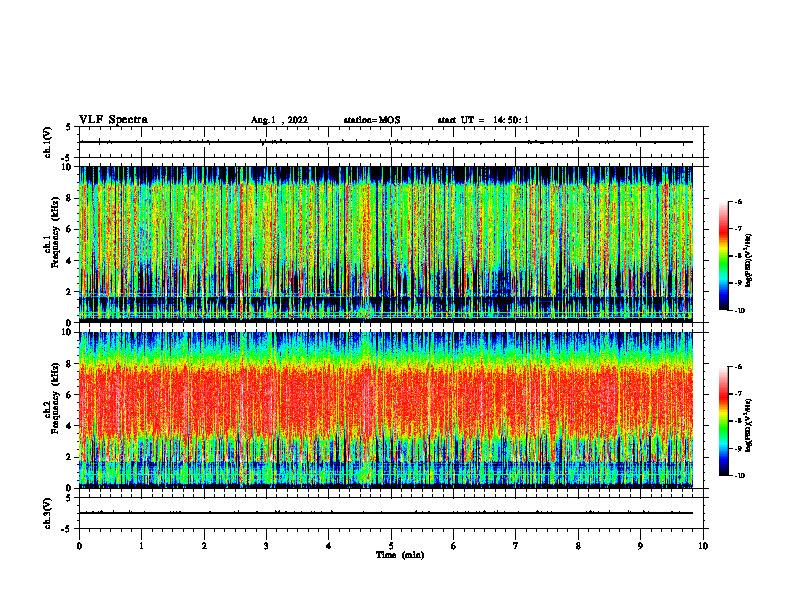Click time axis tick label "9"
Viewport: 792px width, 612px height.
(x=640, y=546)
